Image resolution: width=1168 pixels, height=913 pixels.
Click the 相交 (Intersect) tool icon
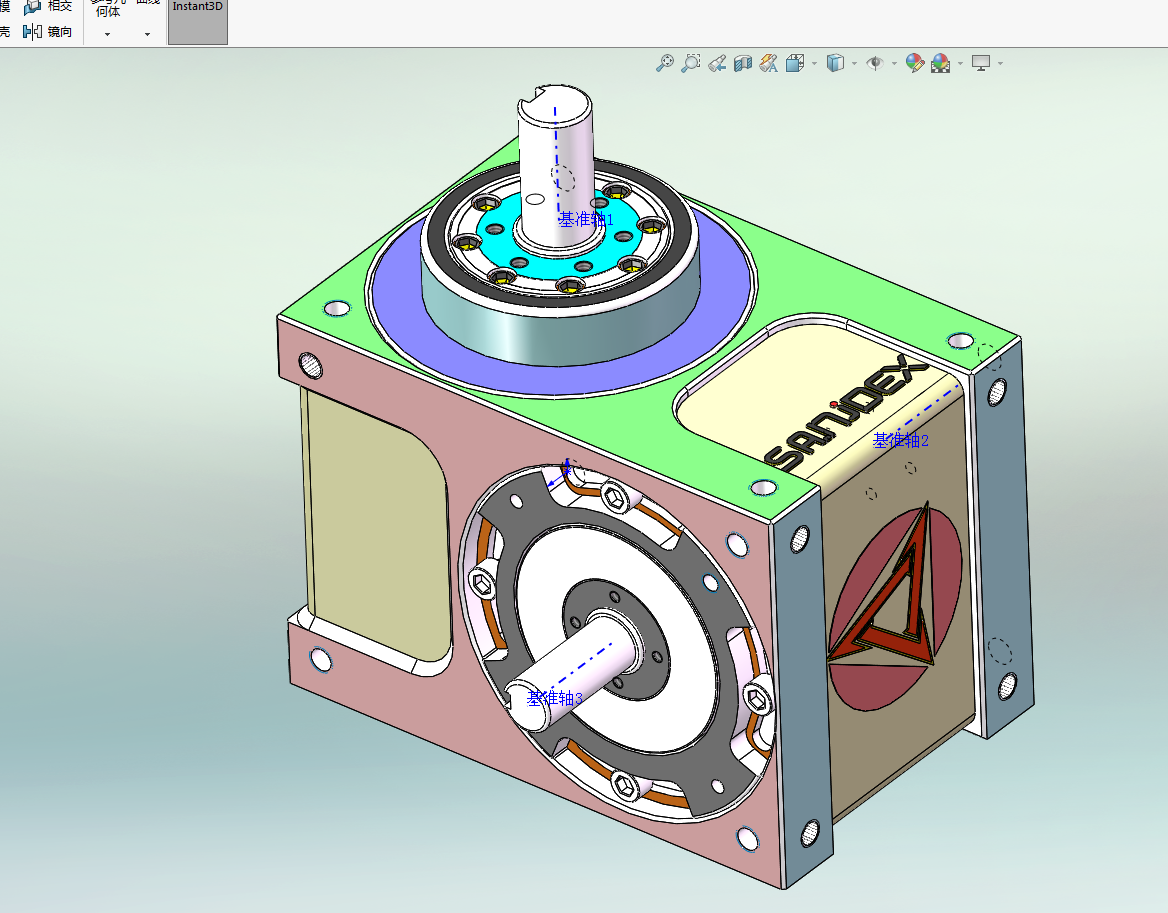32,7
